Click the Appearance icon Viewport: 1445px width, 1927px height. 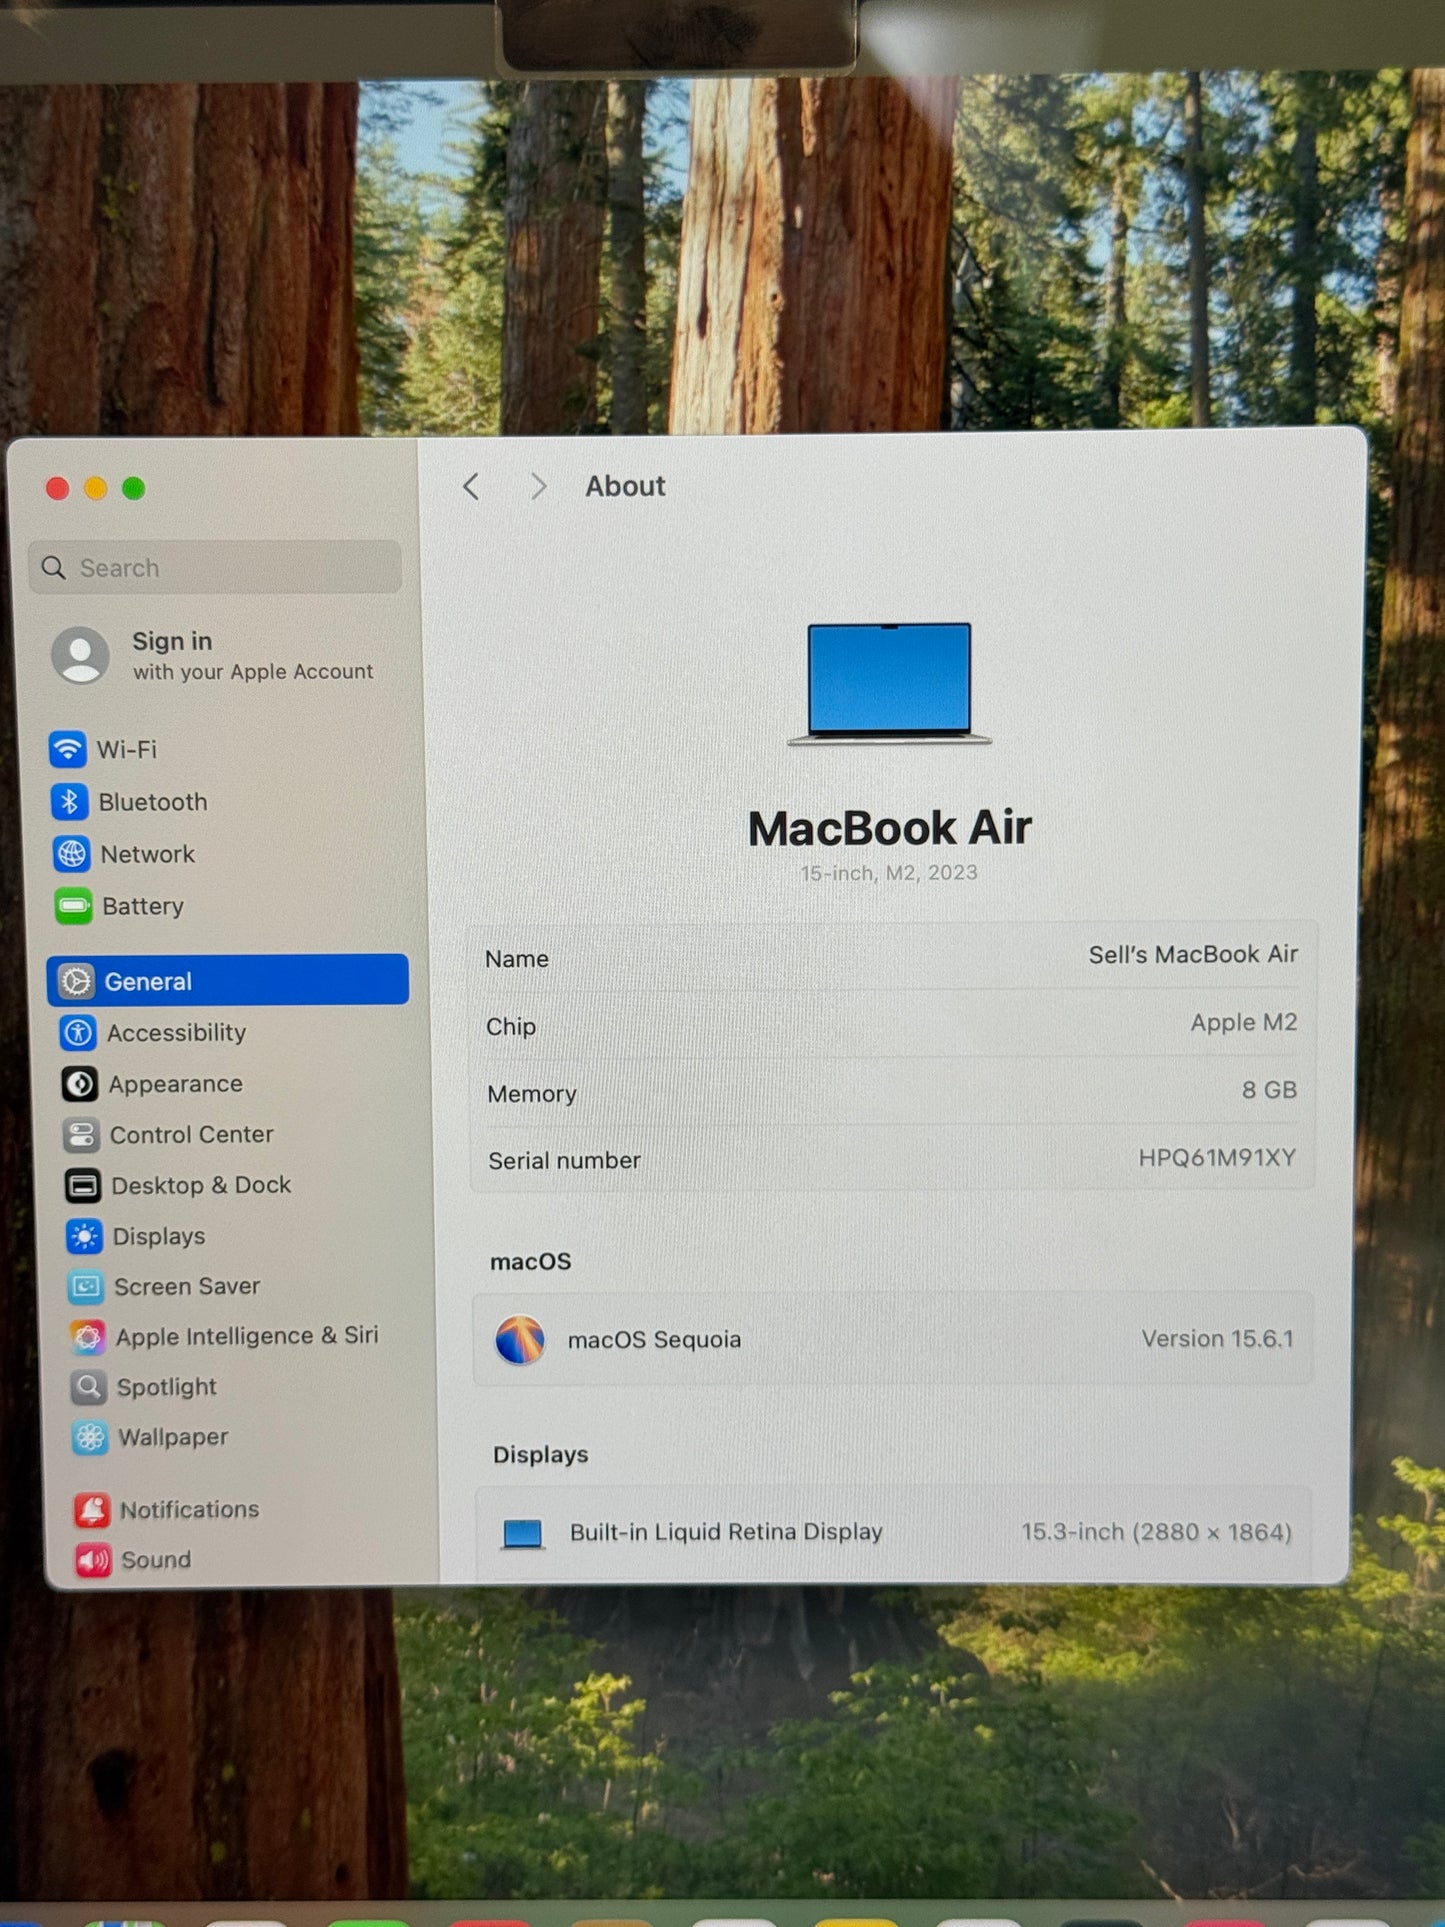[80, 1083]
